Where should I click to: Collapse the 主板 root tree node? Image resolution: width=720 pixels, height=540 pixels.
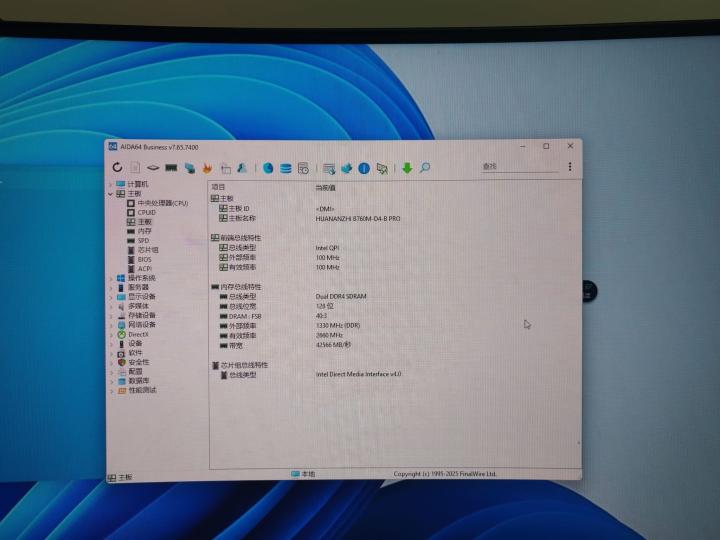(111, 194)
